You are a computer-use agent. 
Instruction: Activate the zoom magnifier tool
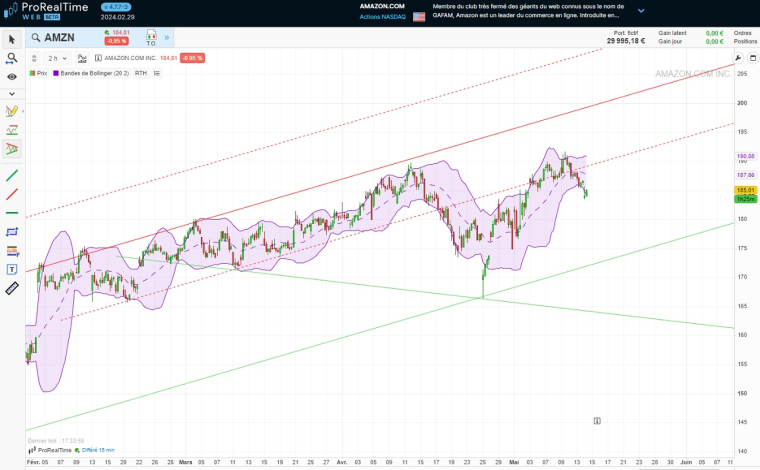point(12,58)
